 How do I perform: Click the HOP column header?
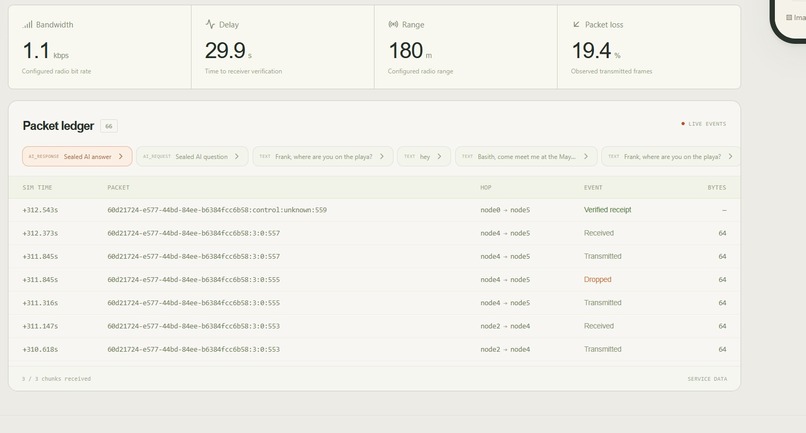[486, 188]
